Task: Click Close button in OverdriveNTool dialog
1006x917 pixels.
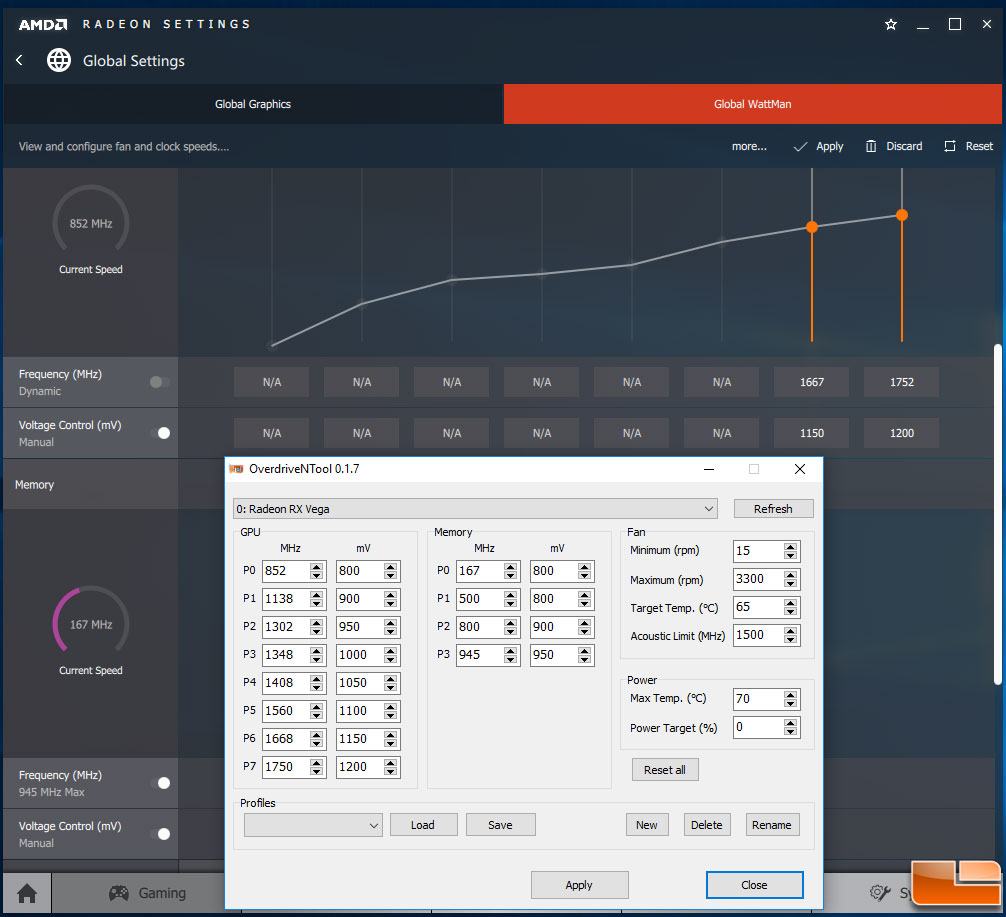Action: (754, 885)
